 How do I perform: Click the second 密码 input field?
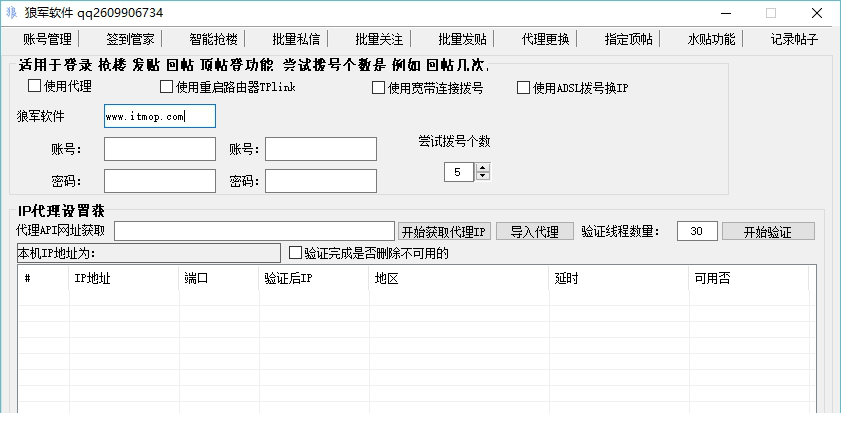coord(321,181)
